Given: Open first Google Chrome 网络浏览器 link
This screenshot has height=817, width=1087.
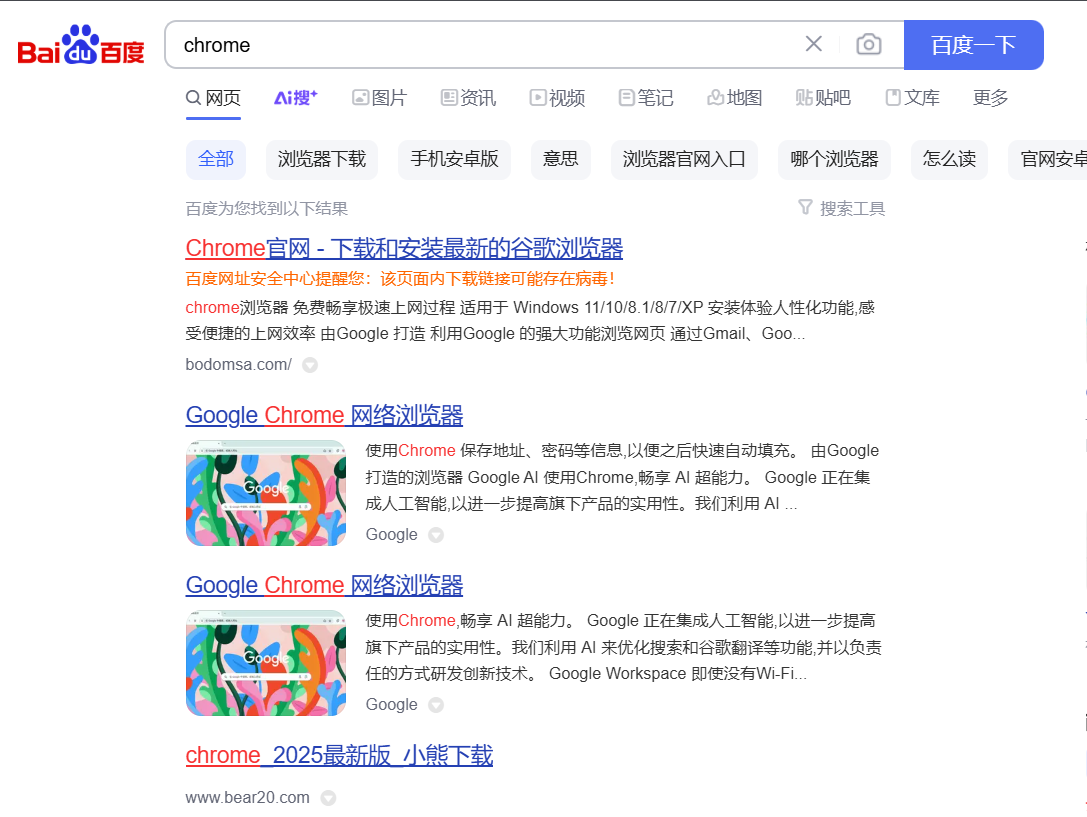Looking at the screenshot, I should pyautogui.click(x=324, y=415).
